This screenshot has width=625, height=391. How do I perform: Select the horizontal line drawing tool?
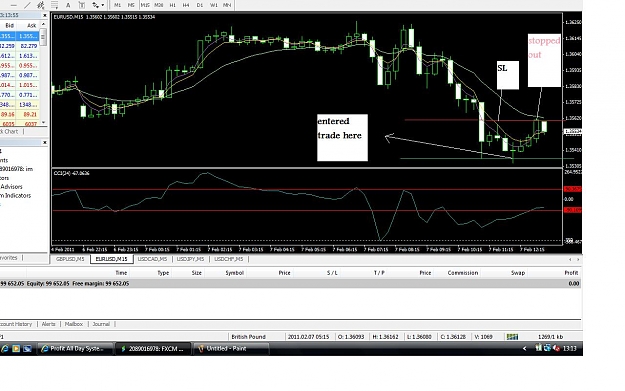[x=13, y=5]
